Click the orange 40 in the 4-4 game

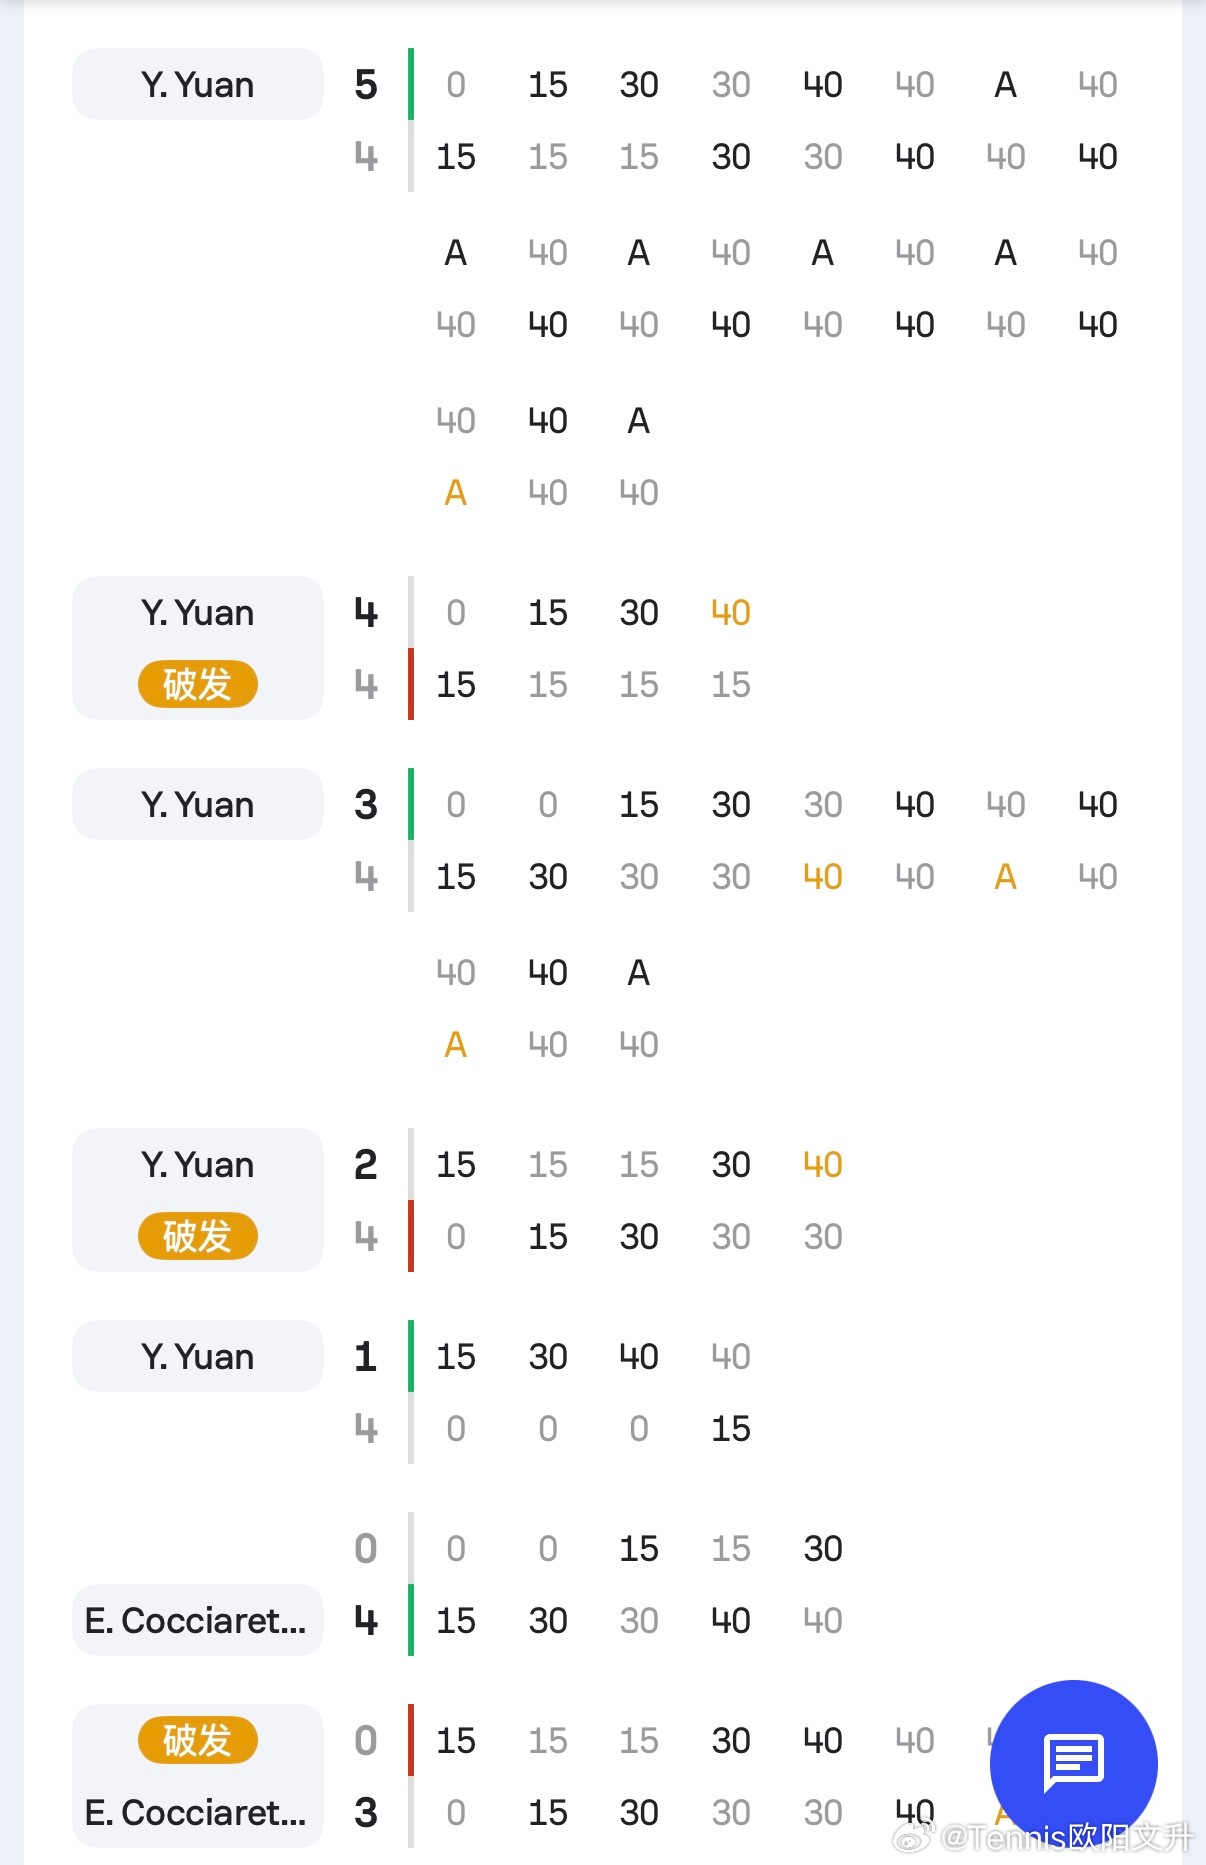(731, 613)
